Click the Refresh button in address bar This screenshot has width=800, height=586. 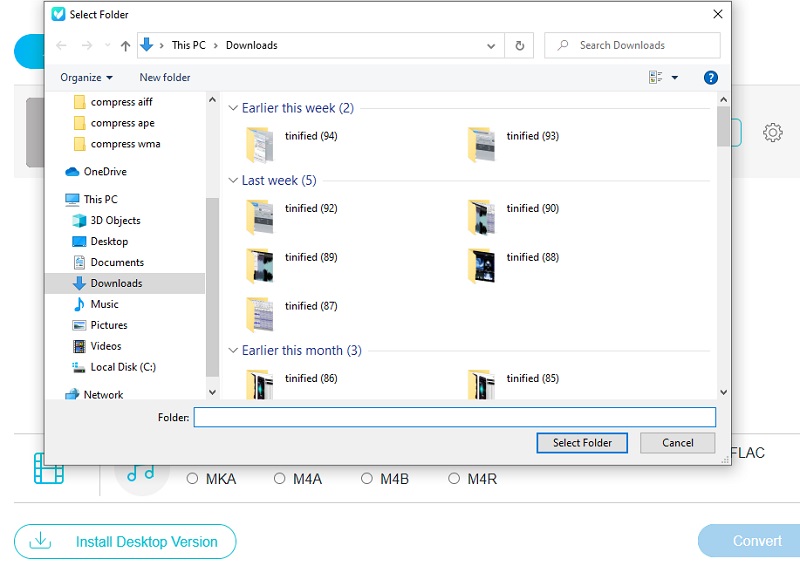coord(519,46)
